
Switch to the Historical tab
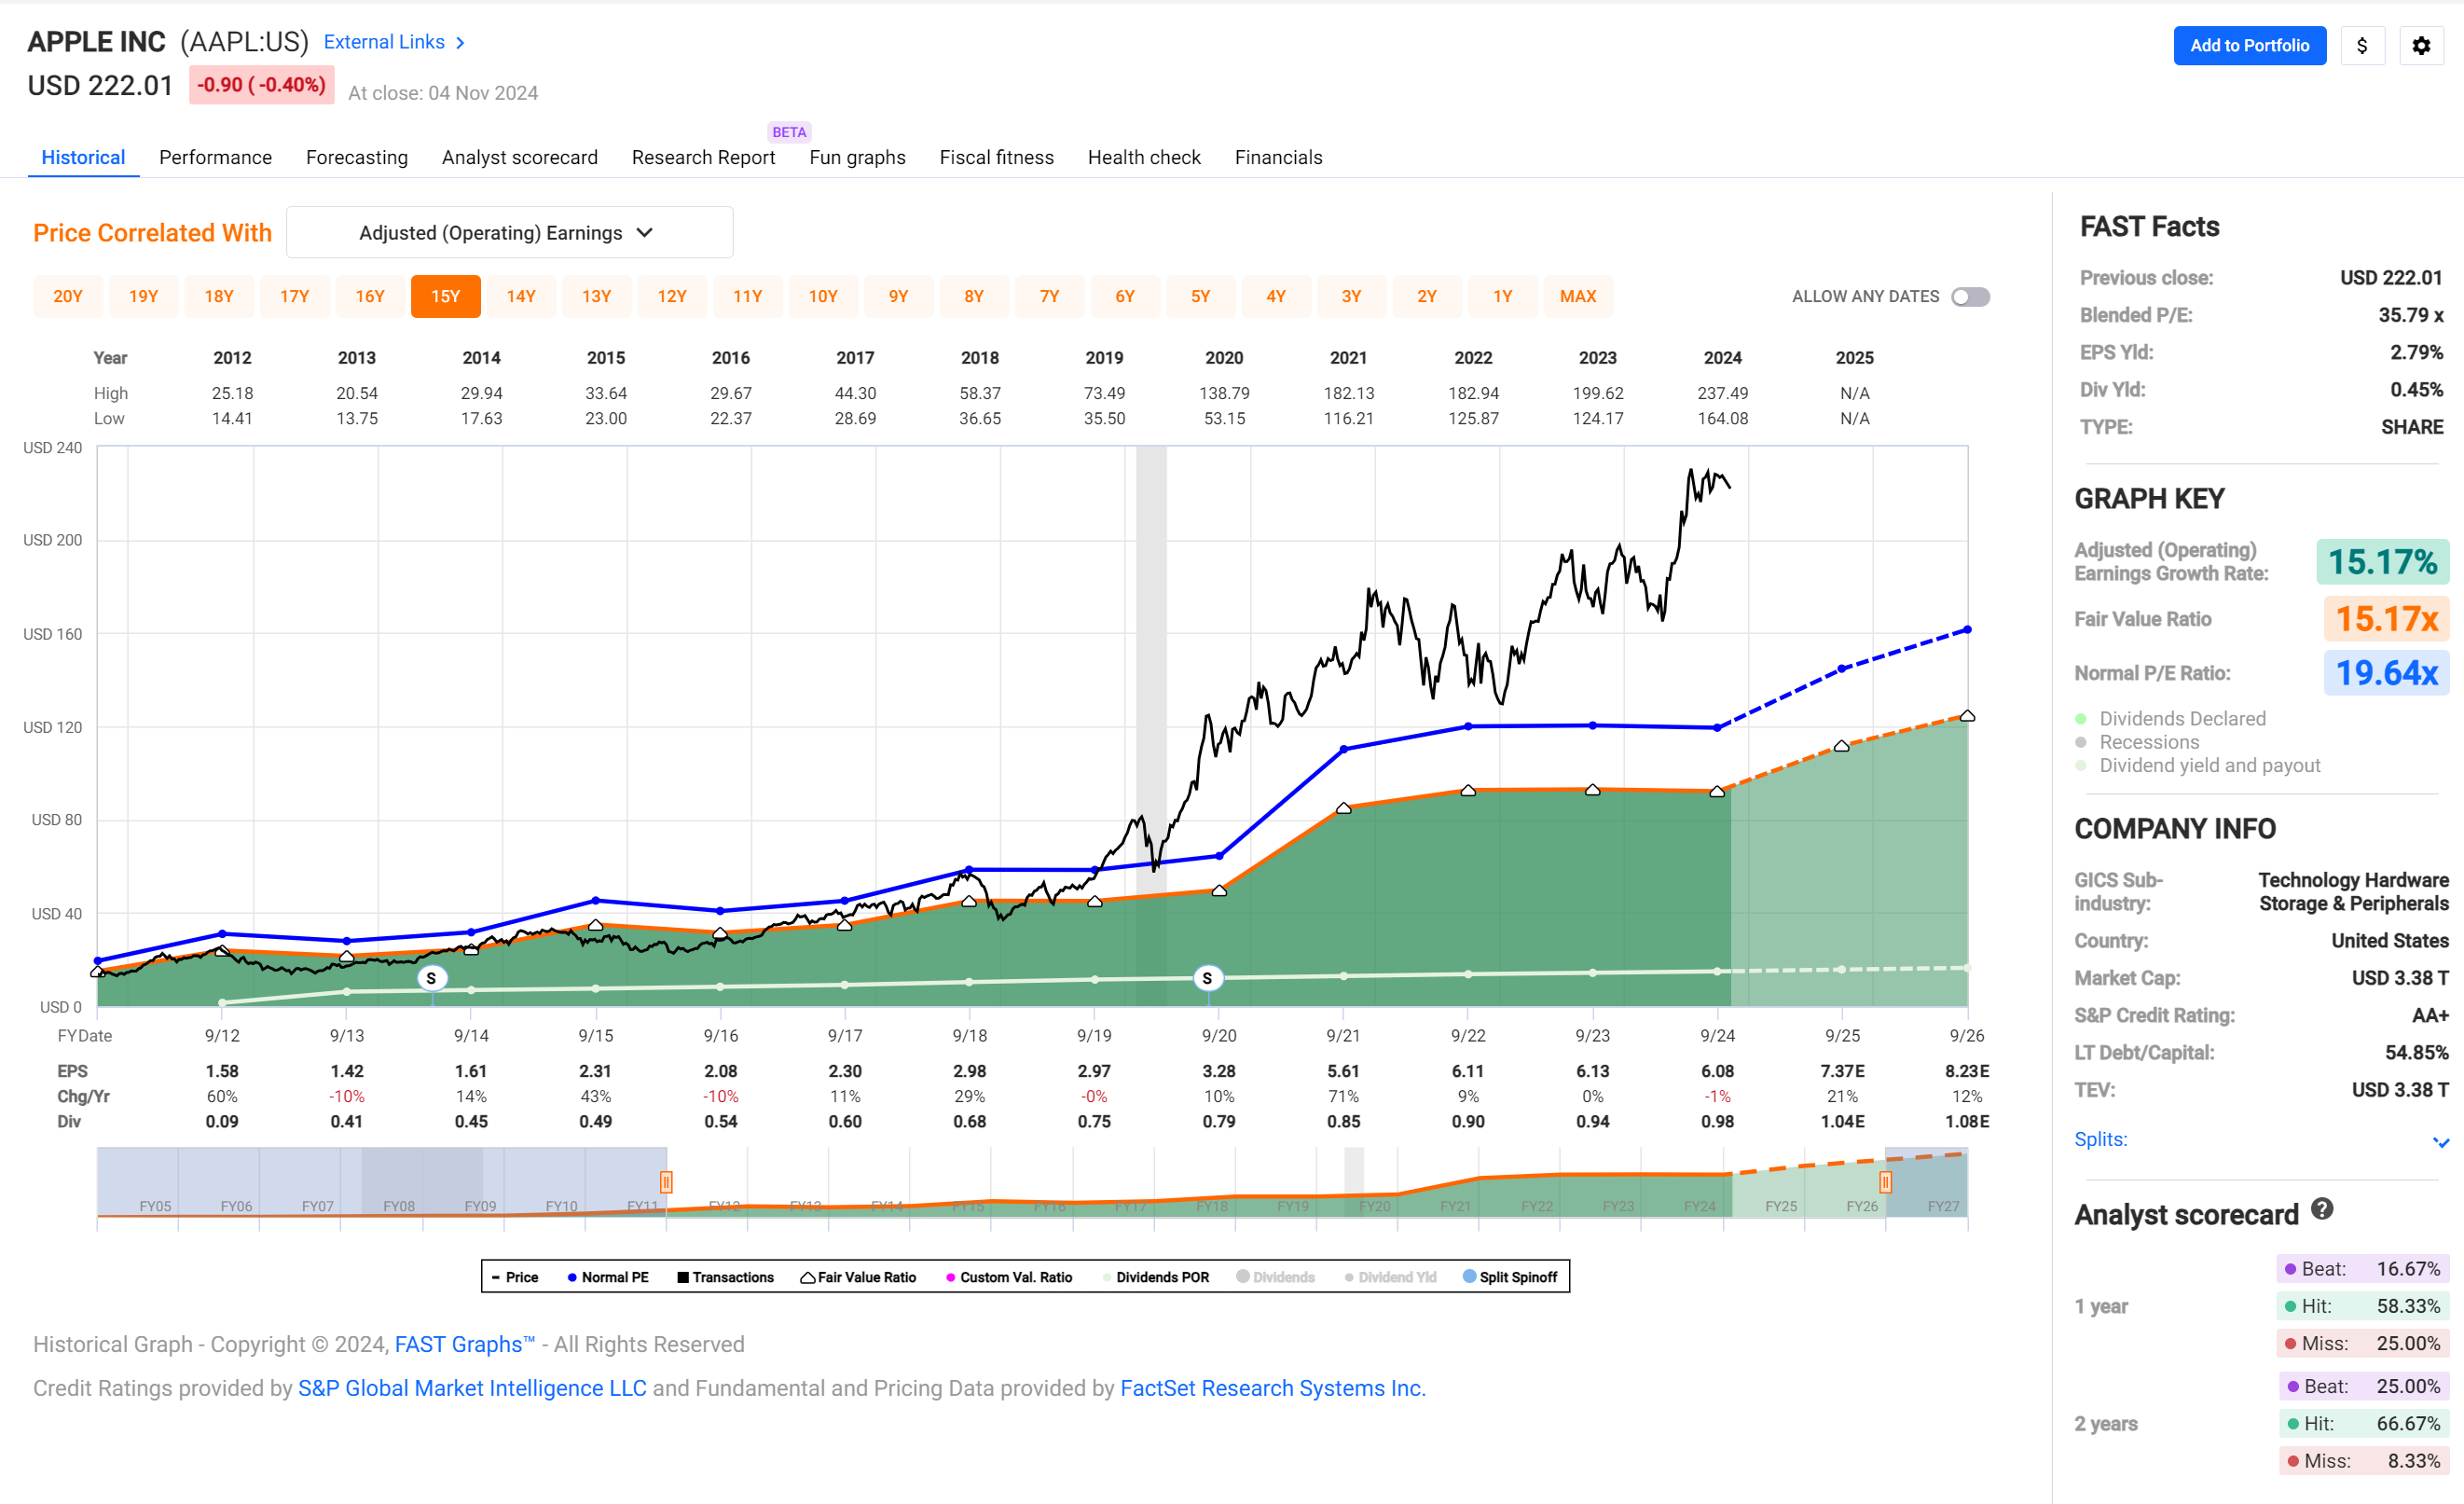click(83, 157)
